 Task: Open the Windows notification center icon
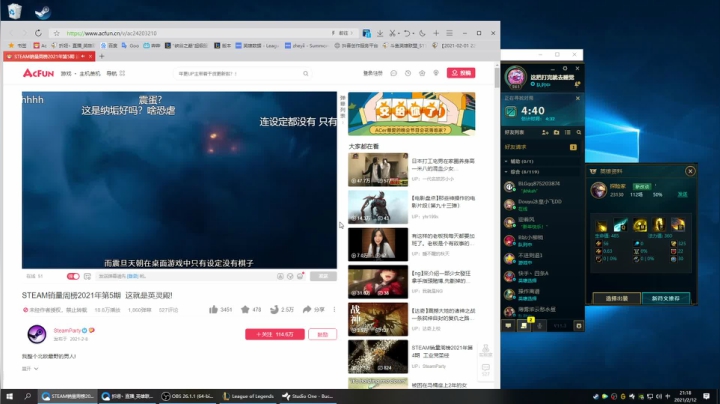706,396
